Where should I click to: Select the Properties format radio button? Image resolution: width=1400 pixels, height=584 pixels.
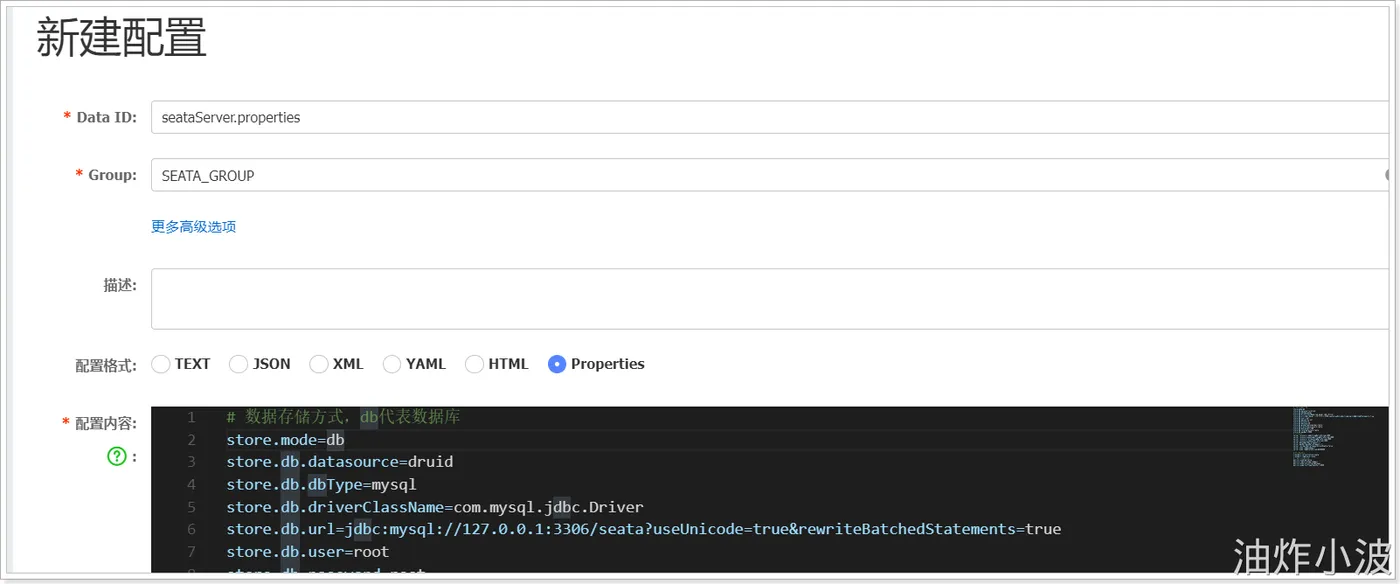click(x=557, y=364)
